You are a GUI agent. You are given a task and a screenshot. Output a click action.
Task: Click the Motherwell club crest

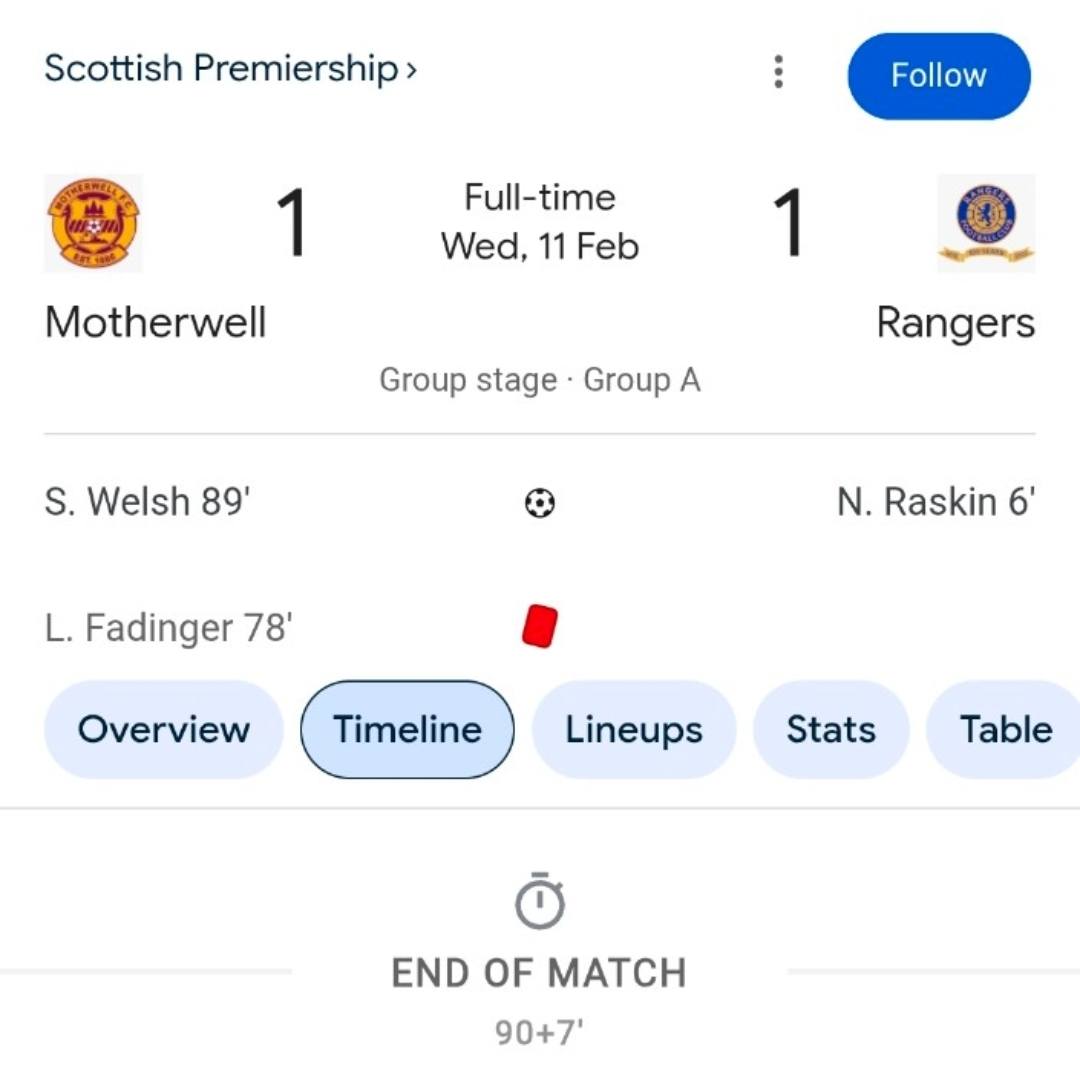(x=93, y=223)
